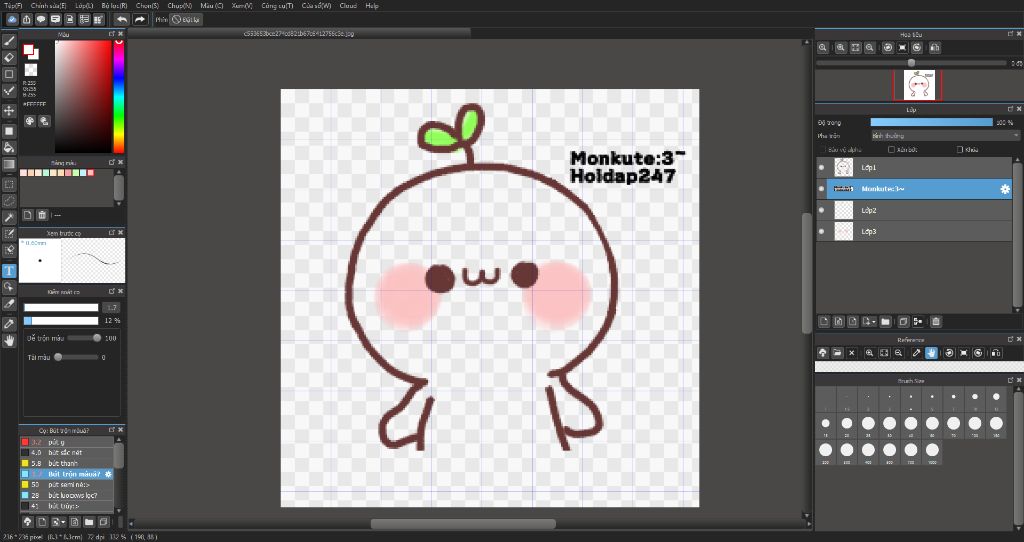This screenshot has height=542, width=1024.
Task: Open the Bộ lọc(R) menu
Action: (x=114, y=6)
